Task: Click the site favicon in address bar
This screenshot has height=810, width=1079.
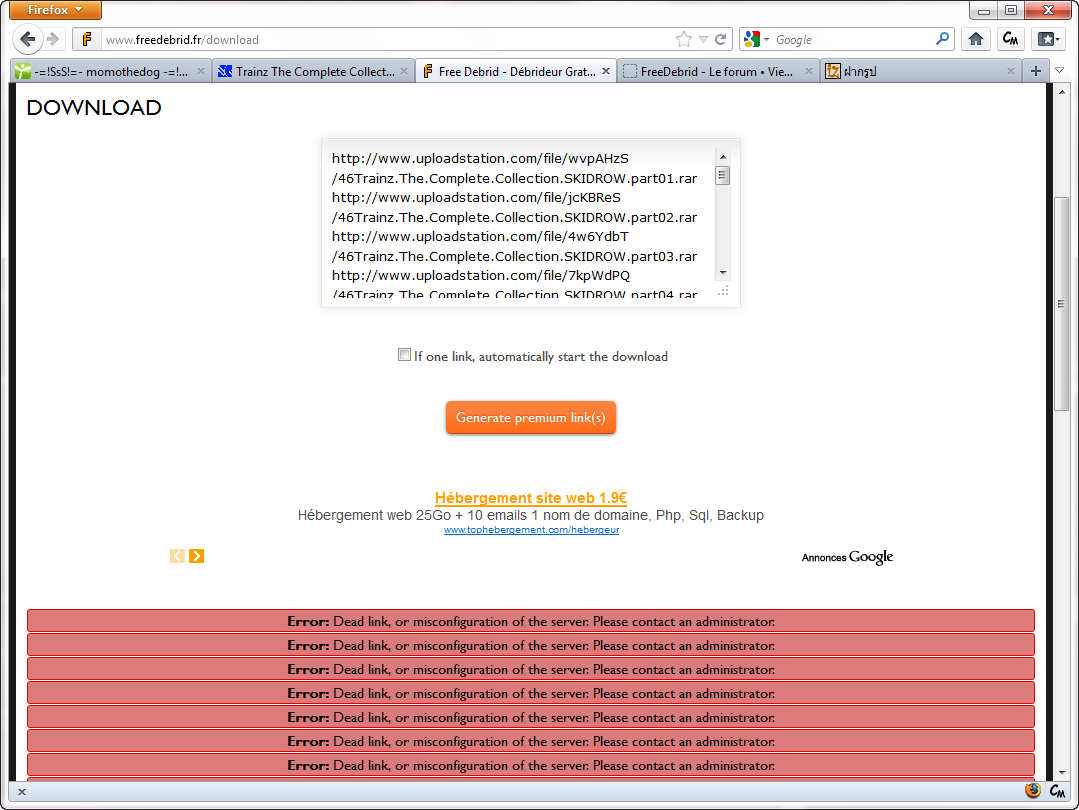Action: [87, 39]
